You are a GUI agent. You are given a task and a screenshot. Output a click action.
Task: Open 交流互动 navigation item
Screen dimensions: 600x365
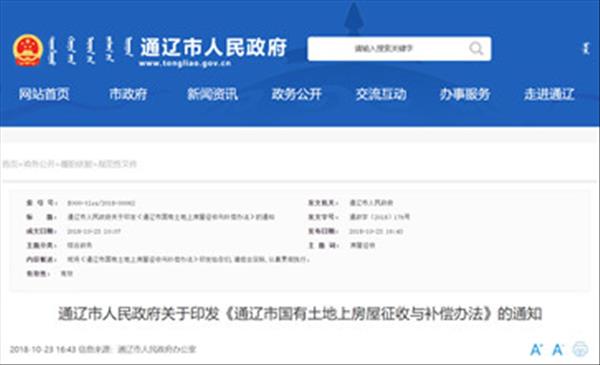pos(381,94)
